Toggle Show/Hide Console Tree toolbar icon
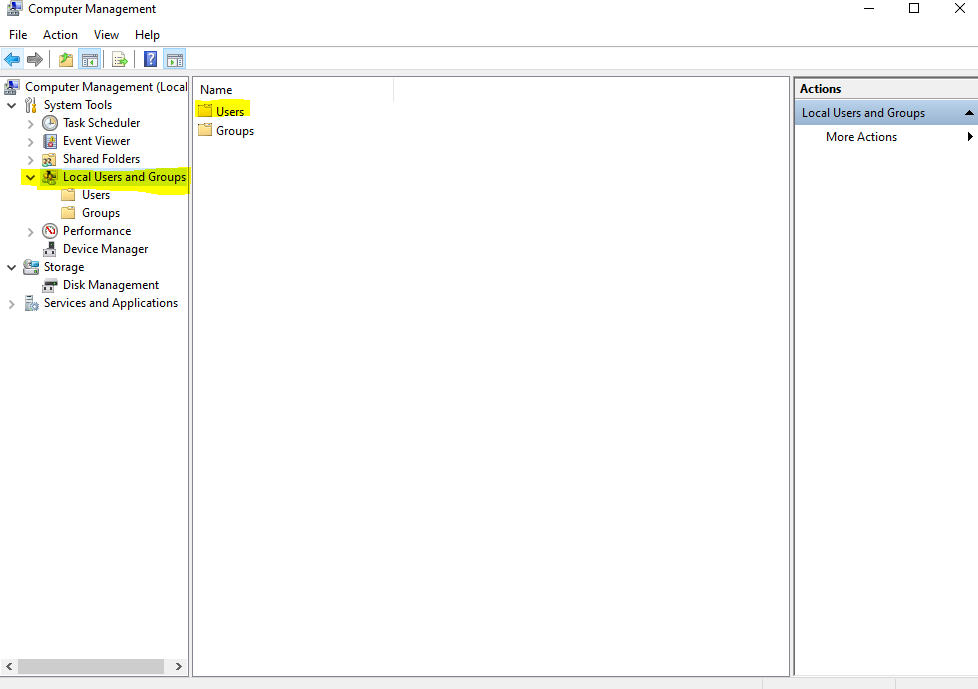The width and height of the screenshot is (978, 689). click(89, 60)
